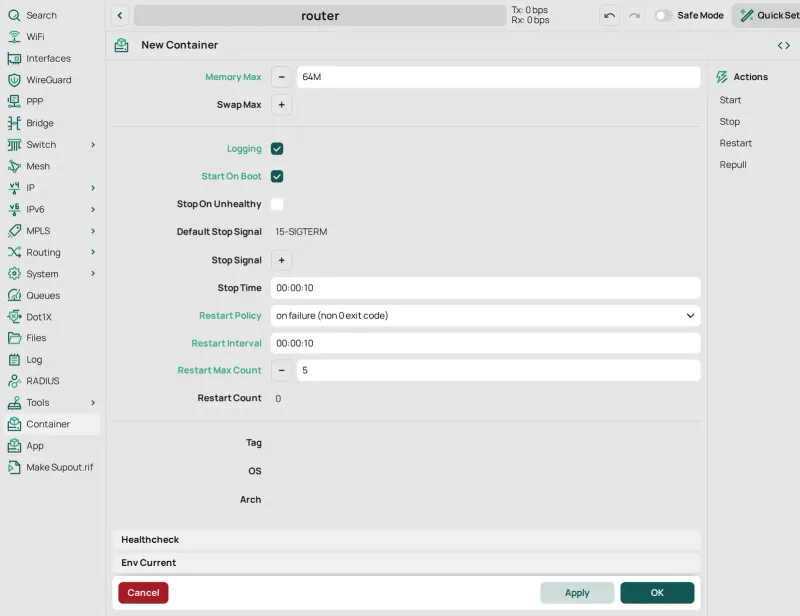Go back with the left chevron button
This screenshot has width=800, height=616.
coord(120,16)
